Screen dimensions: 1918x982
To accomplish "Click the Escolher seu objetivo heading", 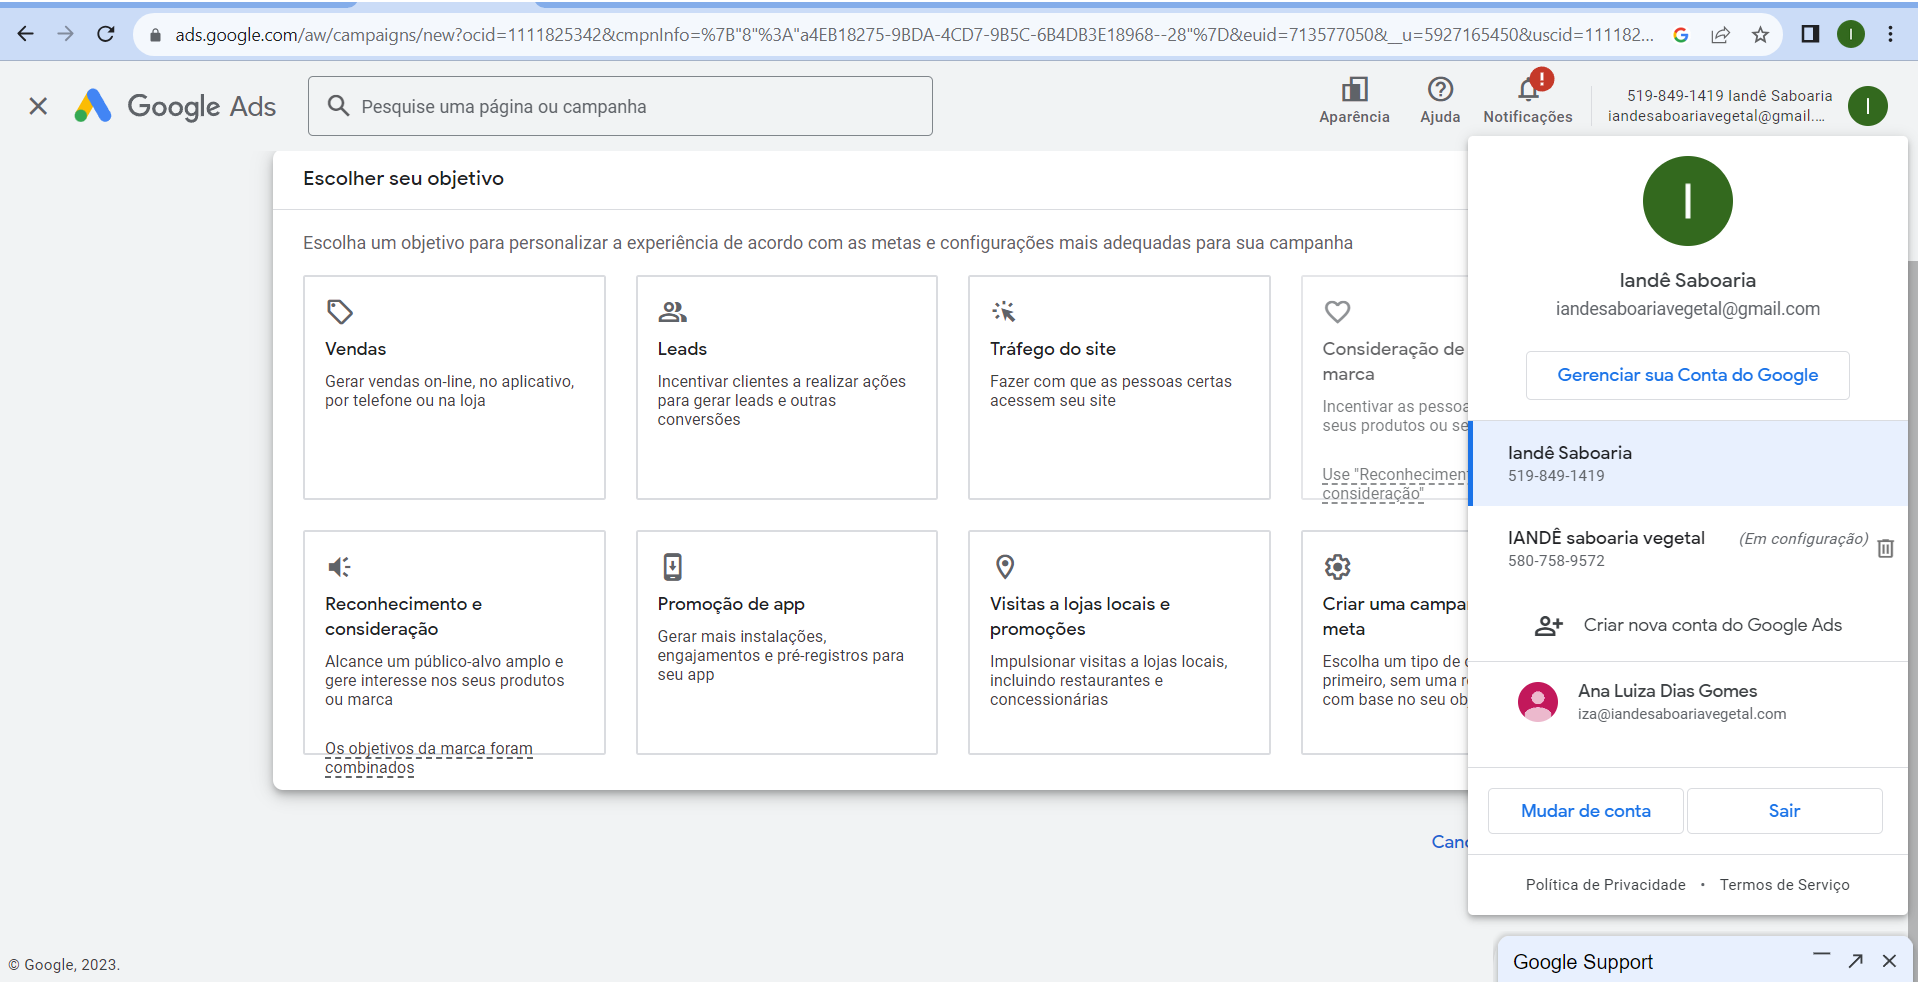I will click(403, 178).
